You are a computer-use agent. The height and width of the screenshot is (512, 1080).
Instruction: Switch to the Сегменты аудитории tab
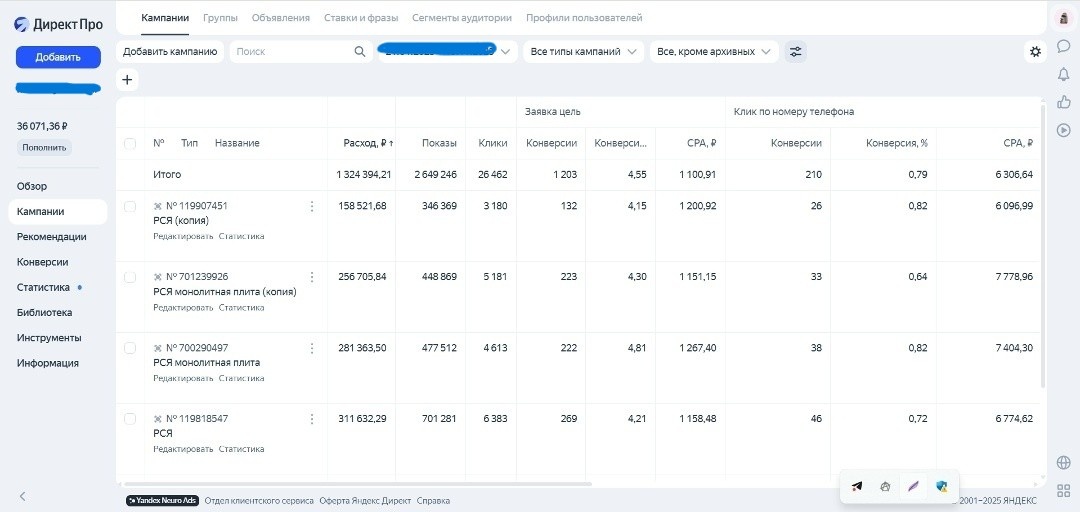point(461,18)
